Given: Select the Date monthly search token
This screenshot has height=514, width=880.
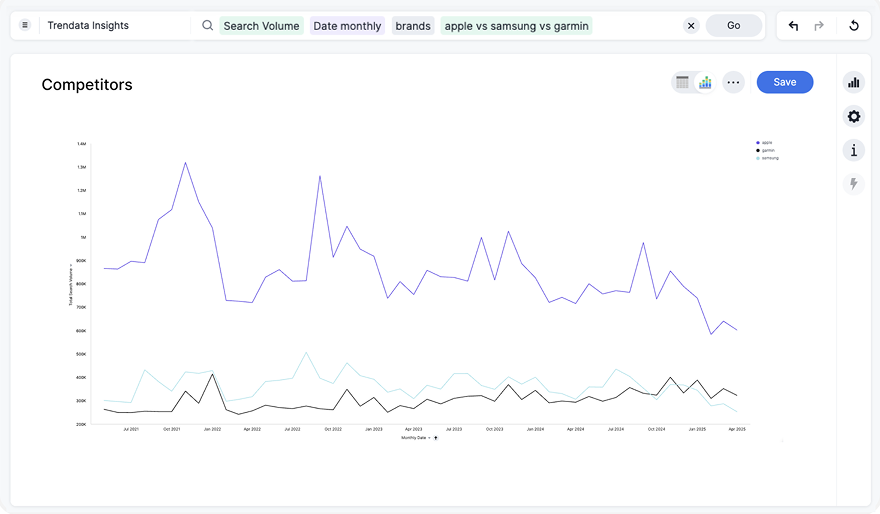Looking at the screenshot, I should (x=347, y=25).
